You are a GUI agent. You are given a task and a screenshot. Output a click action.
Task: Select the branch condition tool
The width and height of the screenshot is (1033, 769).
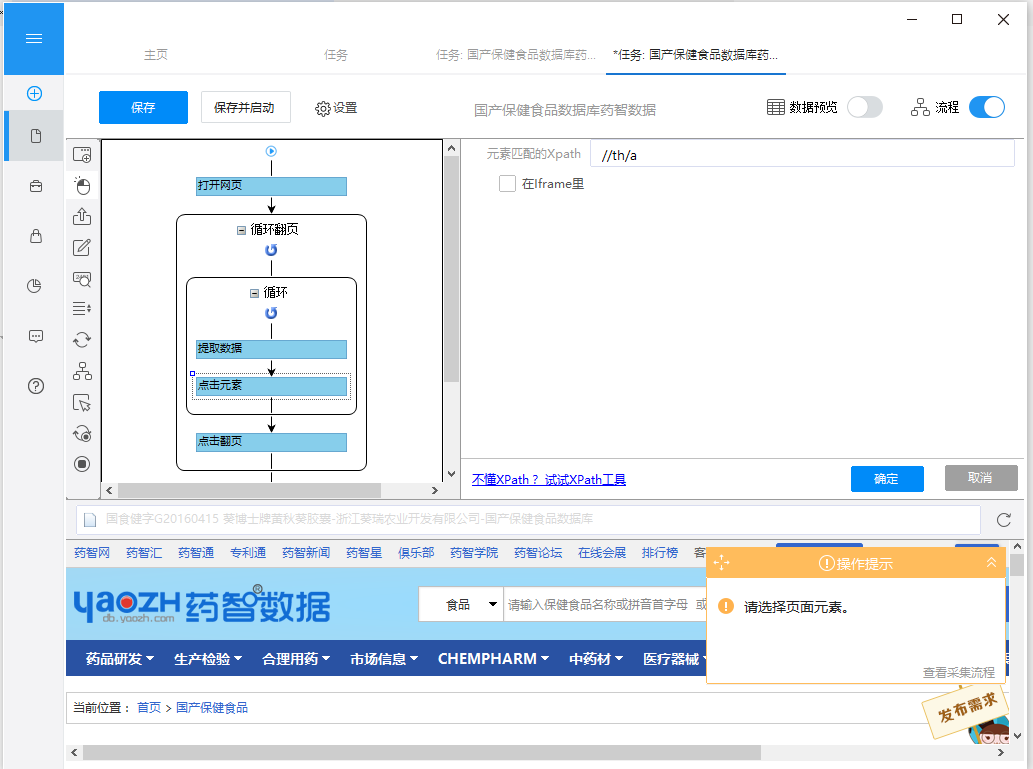(82, 371)
